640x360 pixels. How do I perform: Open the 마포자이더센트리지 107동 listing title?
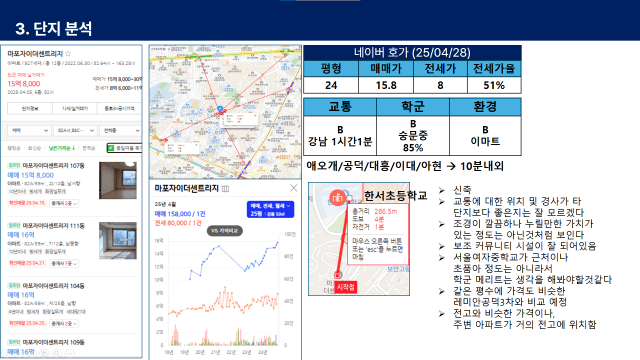point(53,166)
